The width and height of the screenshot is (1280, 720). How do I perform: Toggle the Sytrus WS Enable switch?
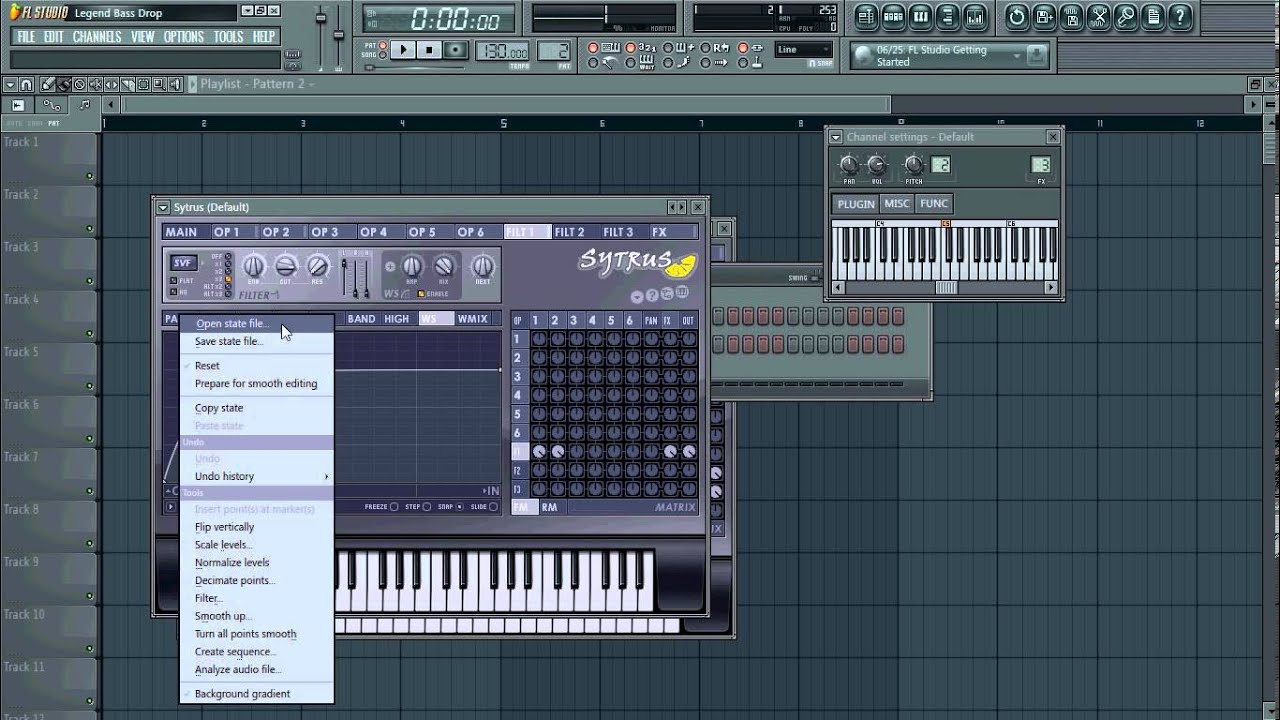pos(421,293)
